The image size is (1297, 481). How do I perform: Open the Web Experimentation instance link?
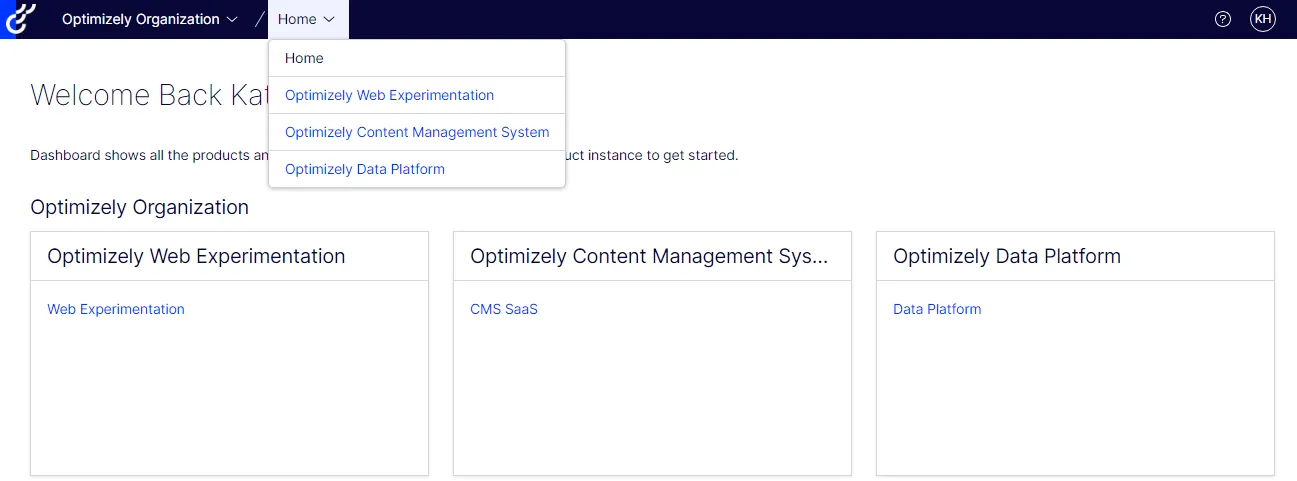(x=116, y=309)
